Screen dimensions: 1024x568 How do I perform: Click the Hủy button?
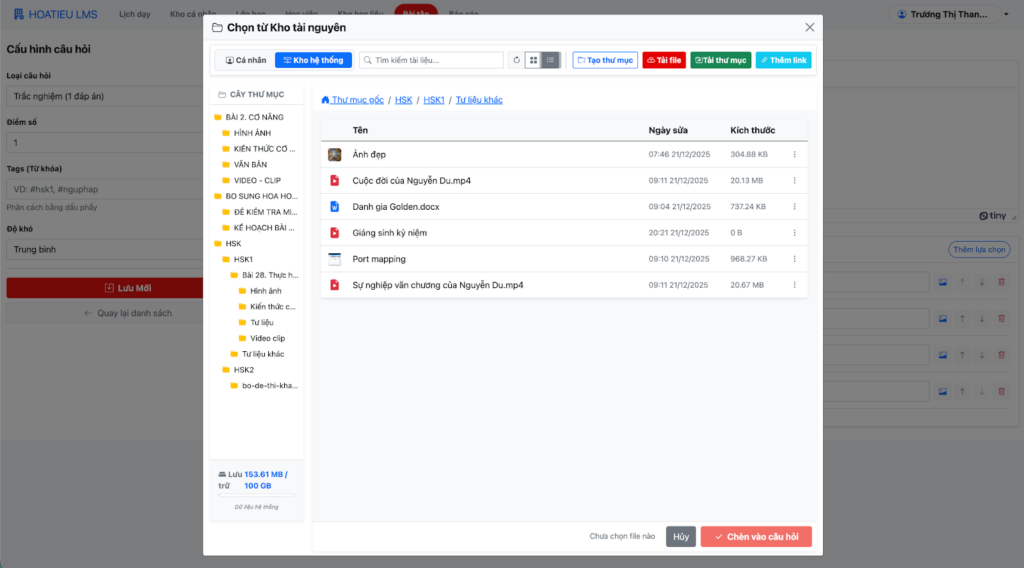(x=681, y=537)
